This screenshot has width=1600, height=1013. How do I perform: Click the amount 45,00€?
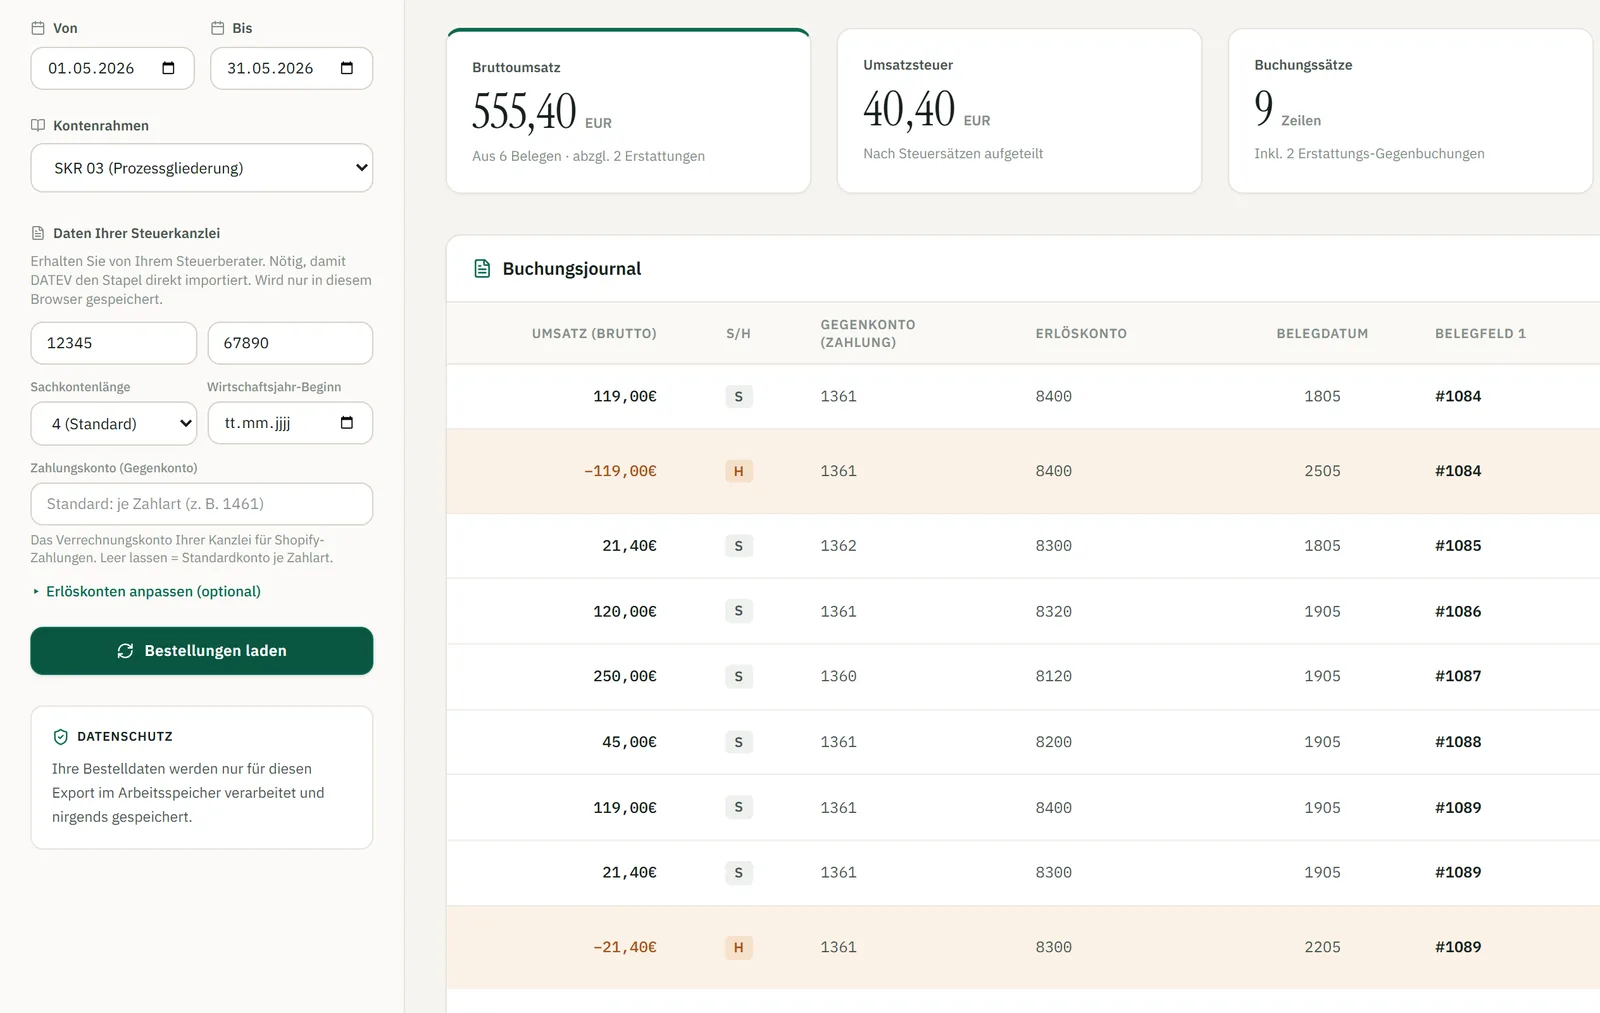(x=629, y=742)
